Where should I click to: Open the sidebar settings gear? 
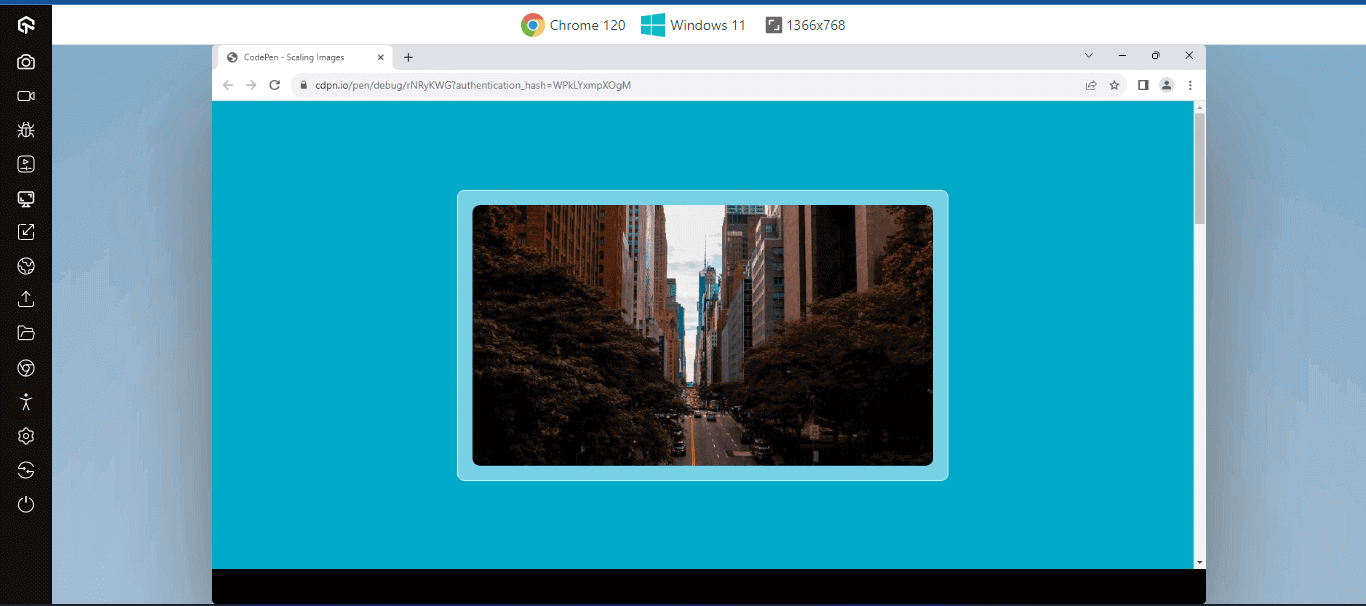click(26, 436)
